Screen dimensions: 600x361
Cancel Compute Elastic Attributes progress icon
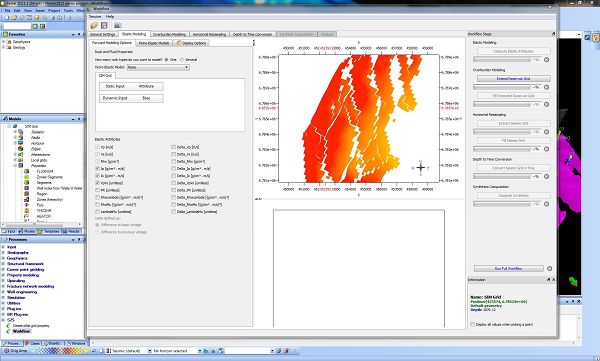point(546,60)
